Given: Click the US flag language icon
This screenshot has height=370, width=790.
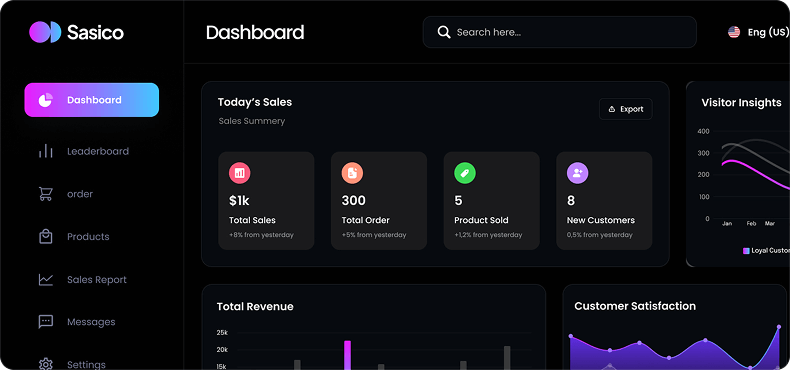Looking at the screenshot, I should point(734,32).
